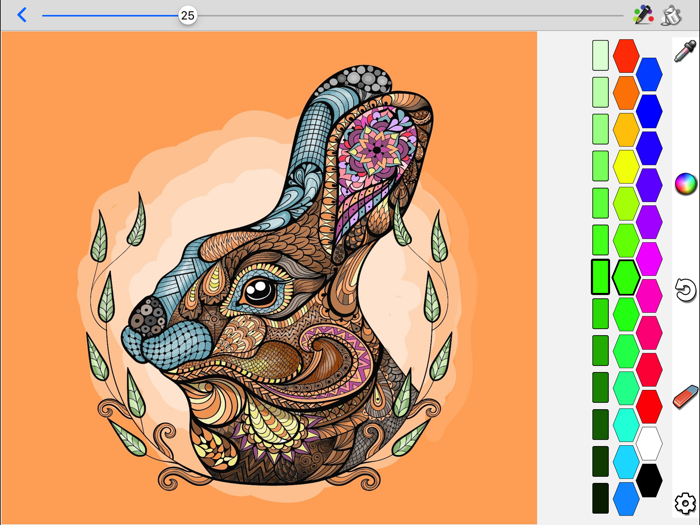Choose the outlined bright green shade swatch

[x=600, y=277]
